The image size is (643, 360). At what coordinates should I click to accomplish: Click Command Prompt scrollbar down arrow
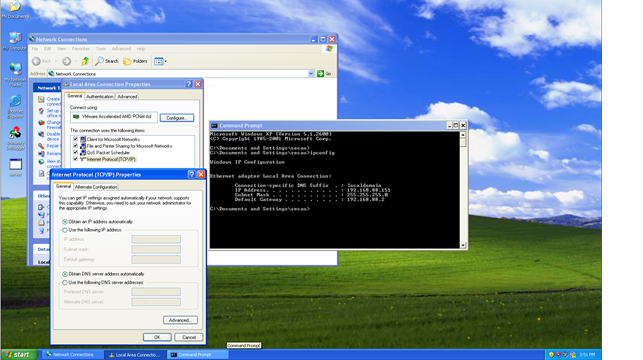tap(463, 245)
